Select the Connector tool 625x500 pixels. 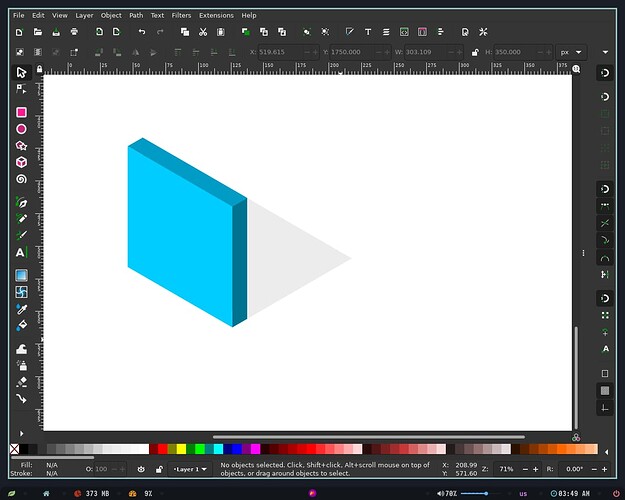pos(22,399)
